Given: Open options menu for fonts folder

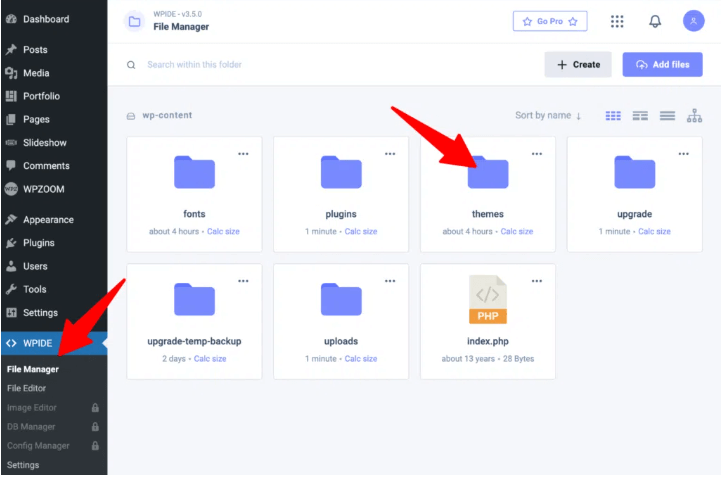Looking at the screenshot, I should point(243,154).
